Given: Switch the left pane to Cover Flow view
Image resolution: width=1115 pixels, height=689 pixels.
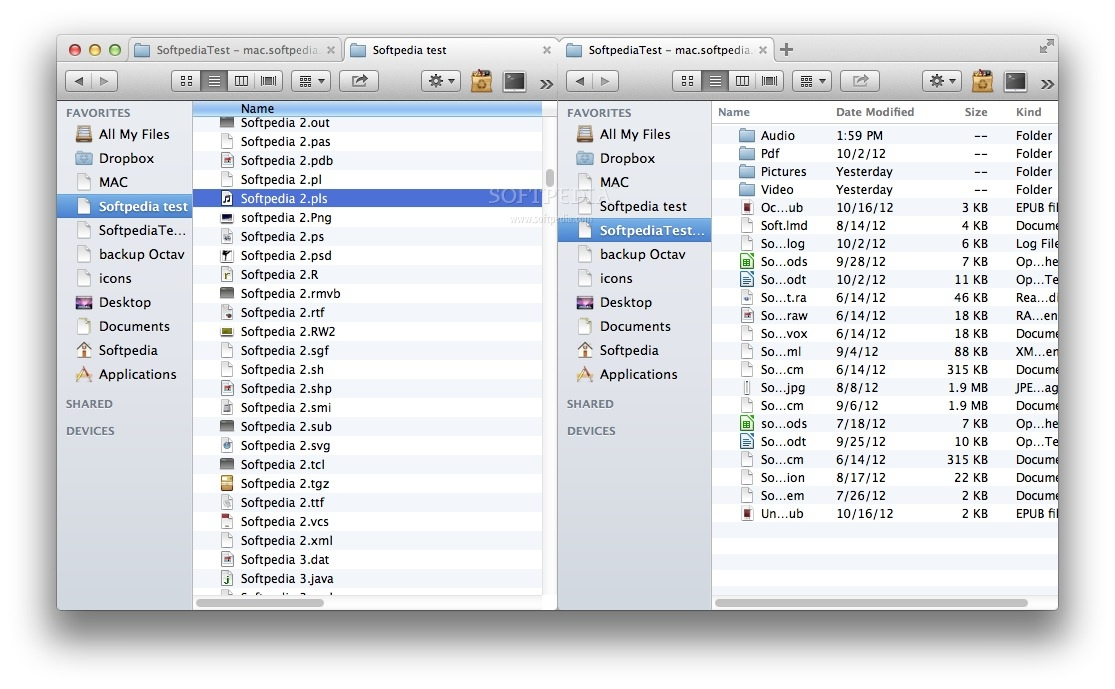Looking at the screenshot, I should [269, 81].
